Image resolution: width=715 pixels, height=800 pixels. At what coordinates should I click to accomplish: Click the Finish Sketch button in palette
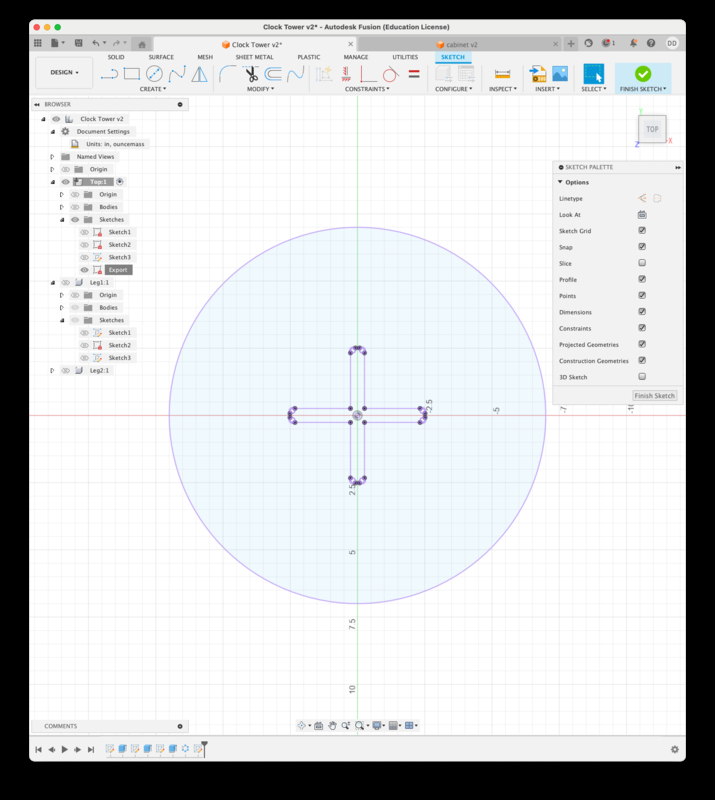click(654, 395)
